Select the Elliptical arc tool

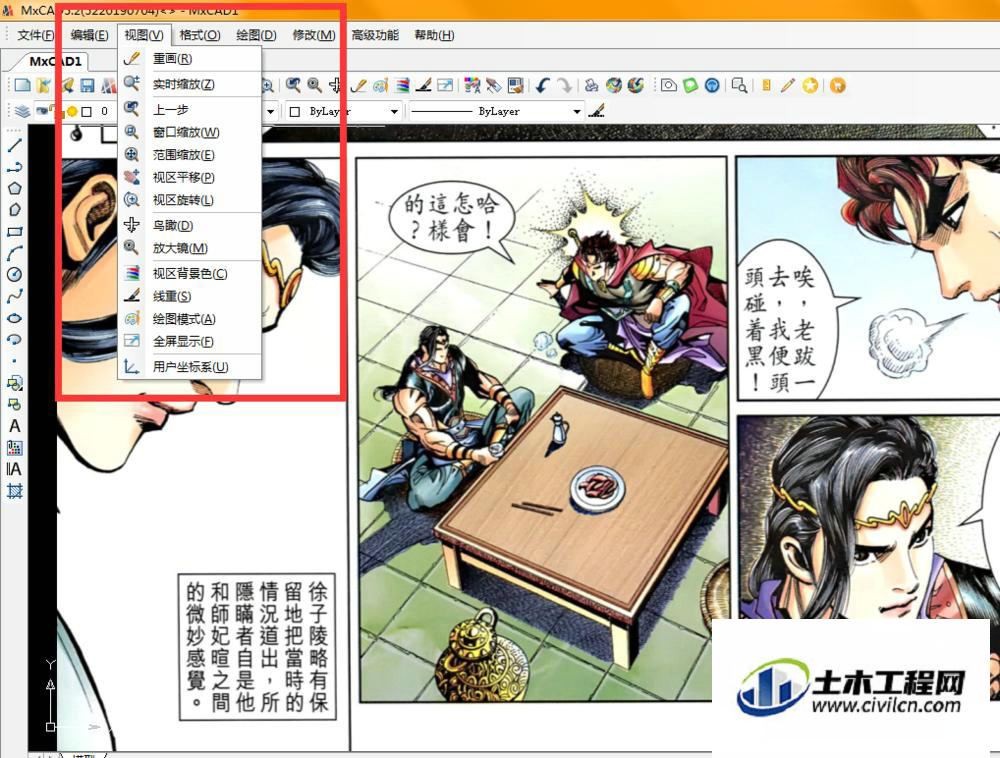pyautogui.click(x=14, y=339)
